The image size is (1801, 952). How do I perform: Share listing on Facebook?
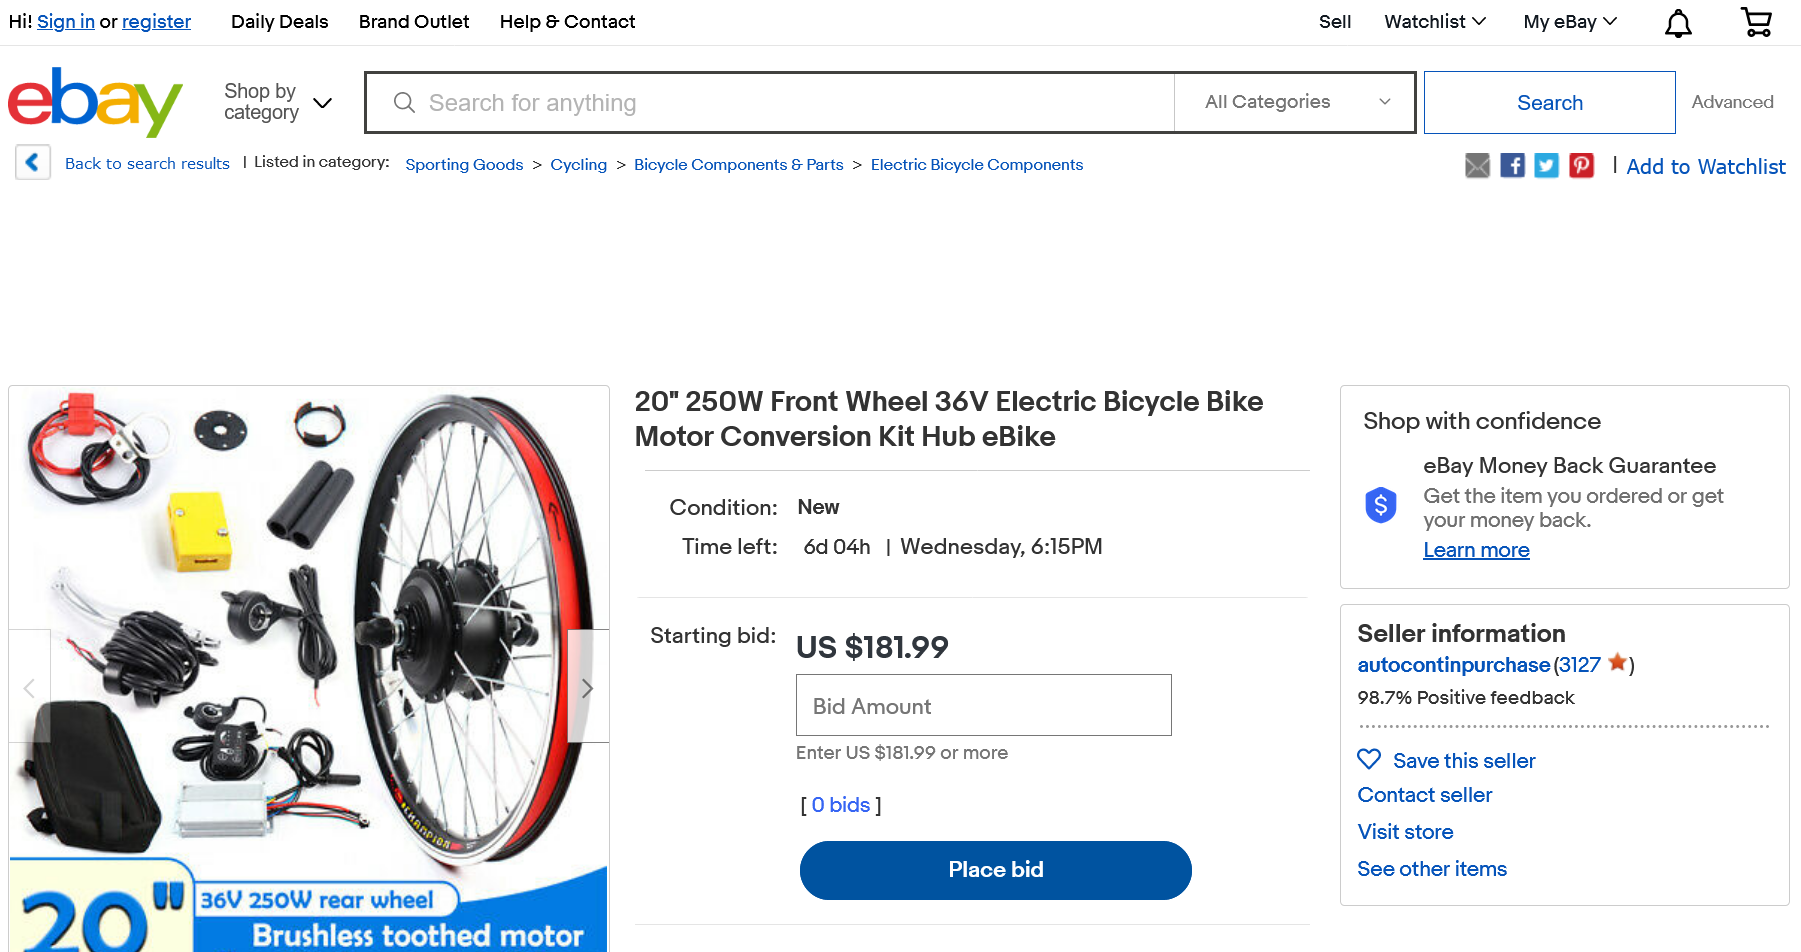tap(1512, 166)
